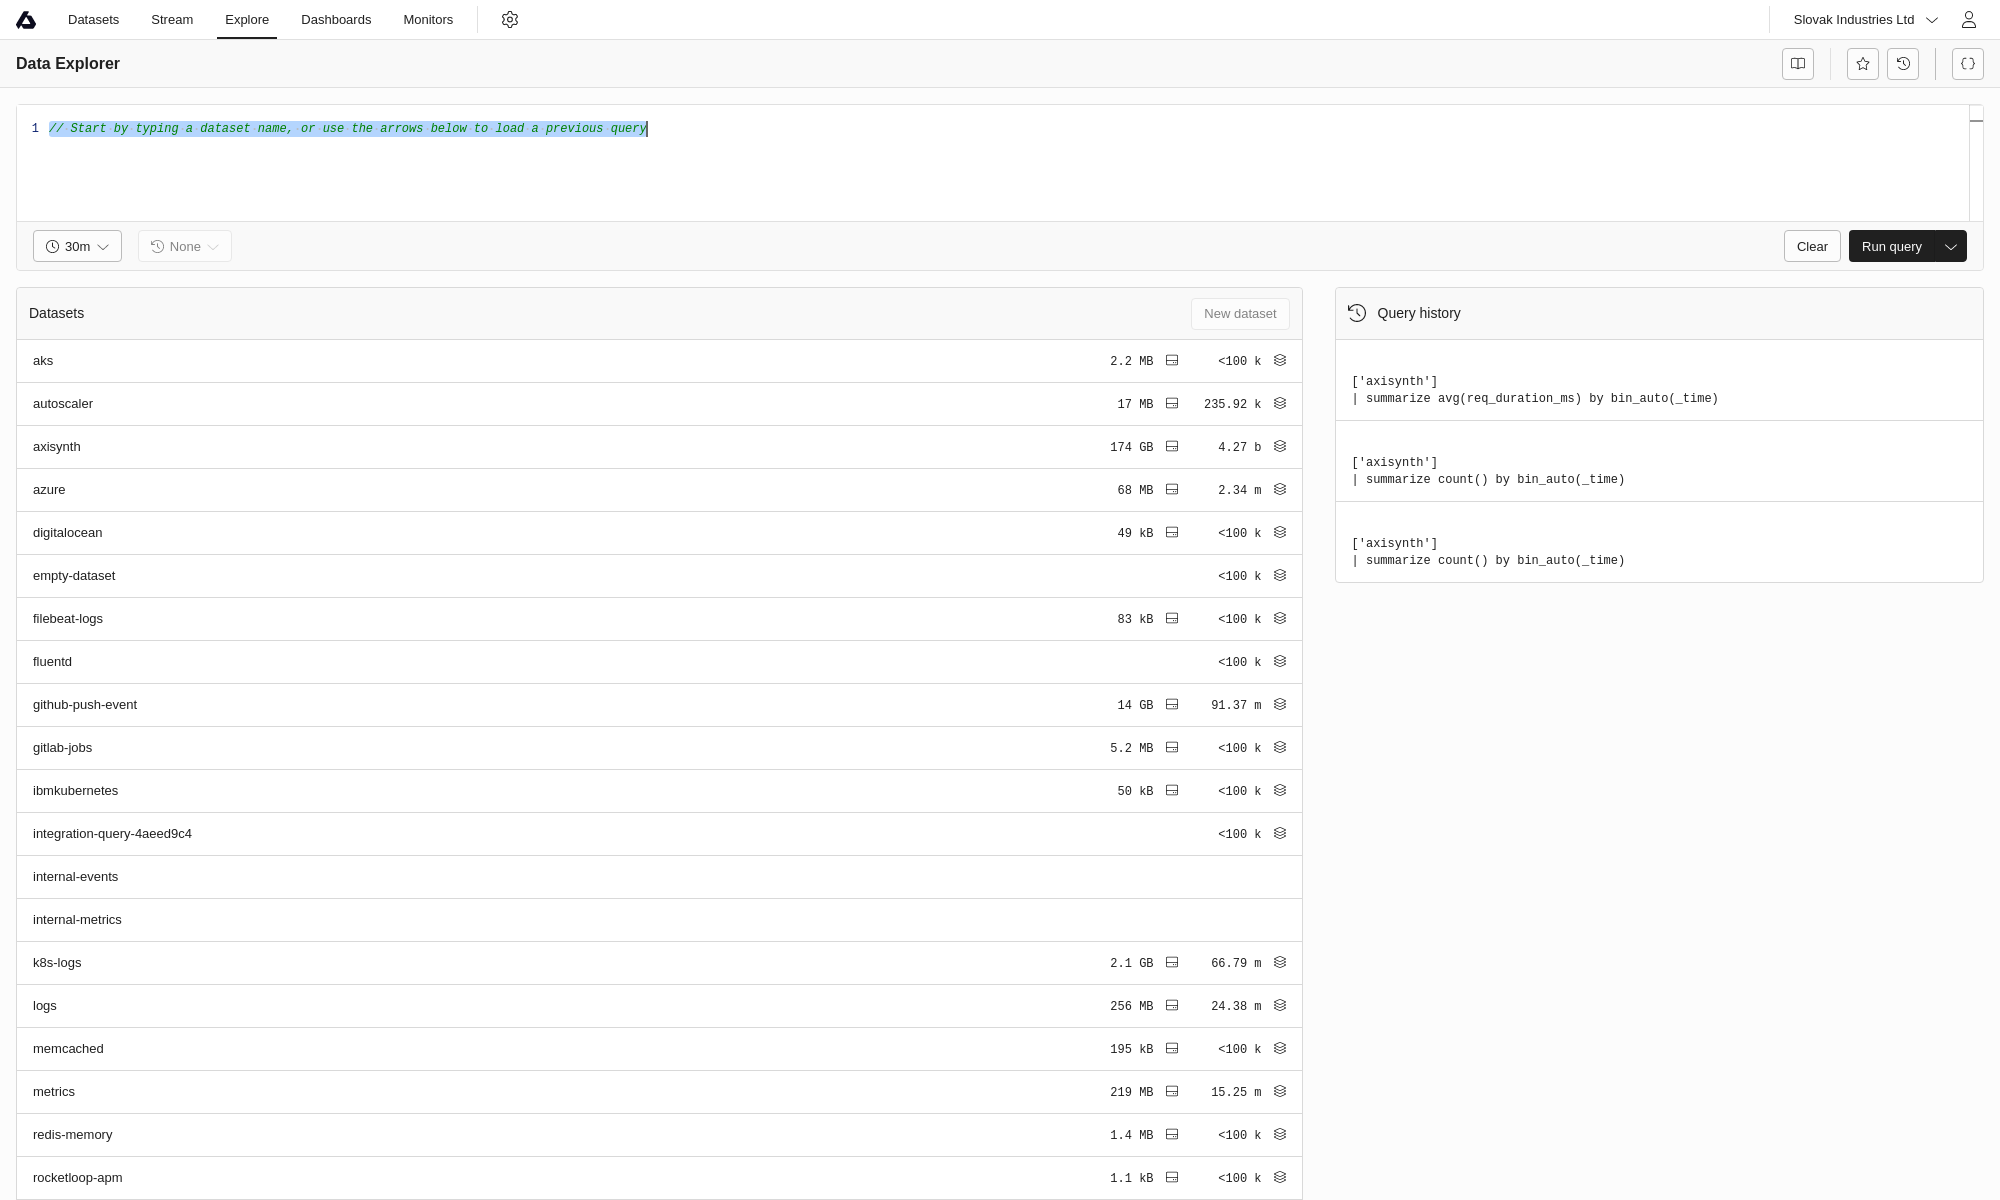Viewport: 2000px width, 1200px height.
Task: Click storage icon in axisynth row
Action: (x=1172, y=447)
